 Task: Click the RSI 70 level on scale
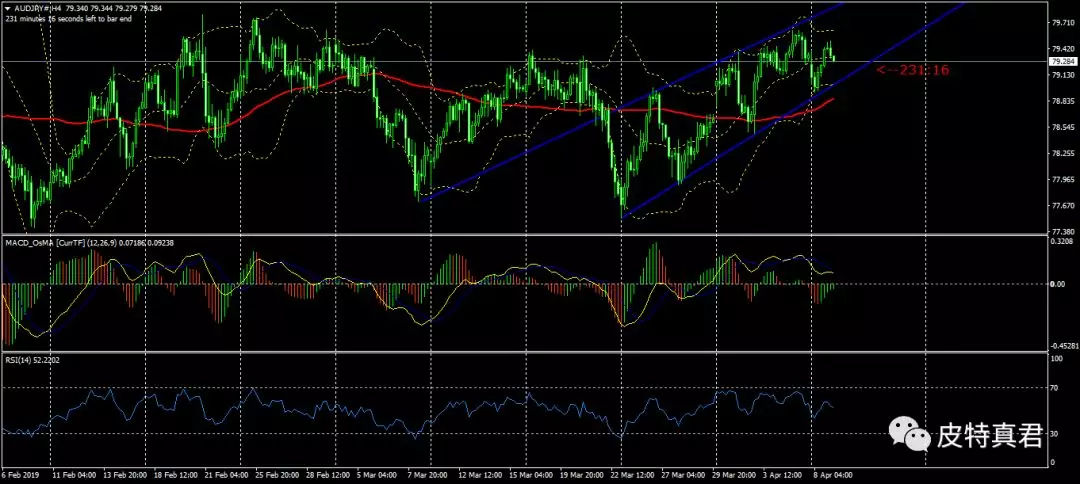[x=1054, y=386]
